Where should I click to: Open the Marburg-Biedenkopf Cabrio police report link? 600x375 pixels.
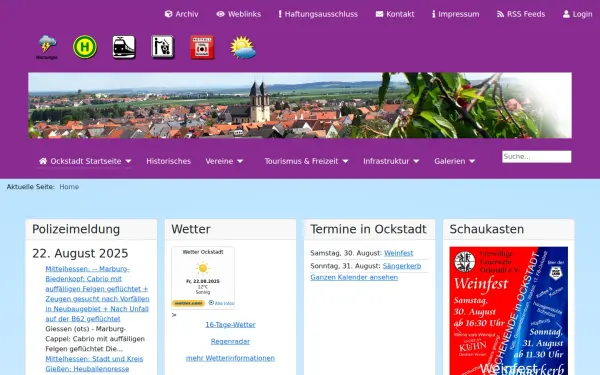tap(97, 294)
